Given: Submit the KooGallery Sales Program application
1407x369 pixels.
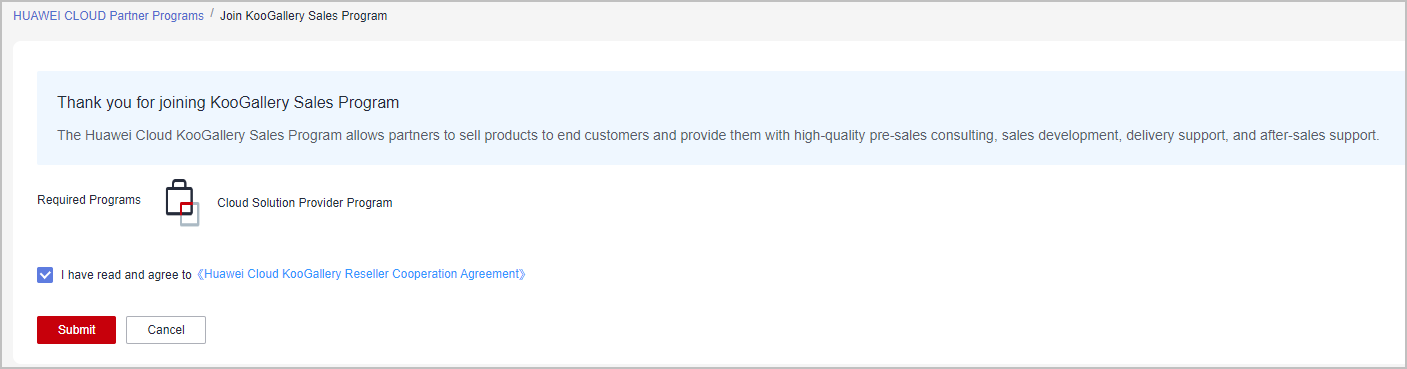Looking at the screenshot, I should (76, 330).
